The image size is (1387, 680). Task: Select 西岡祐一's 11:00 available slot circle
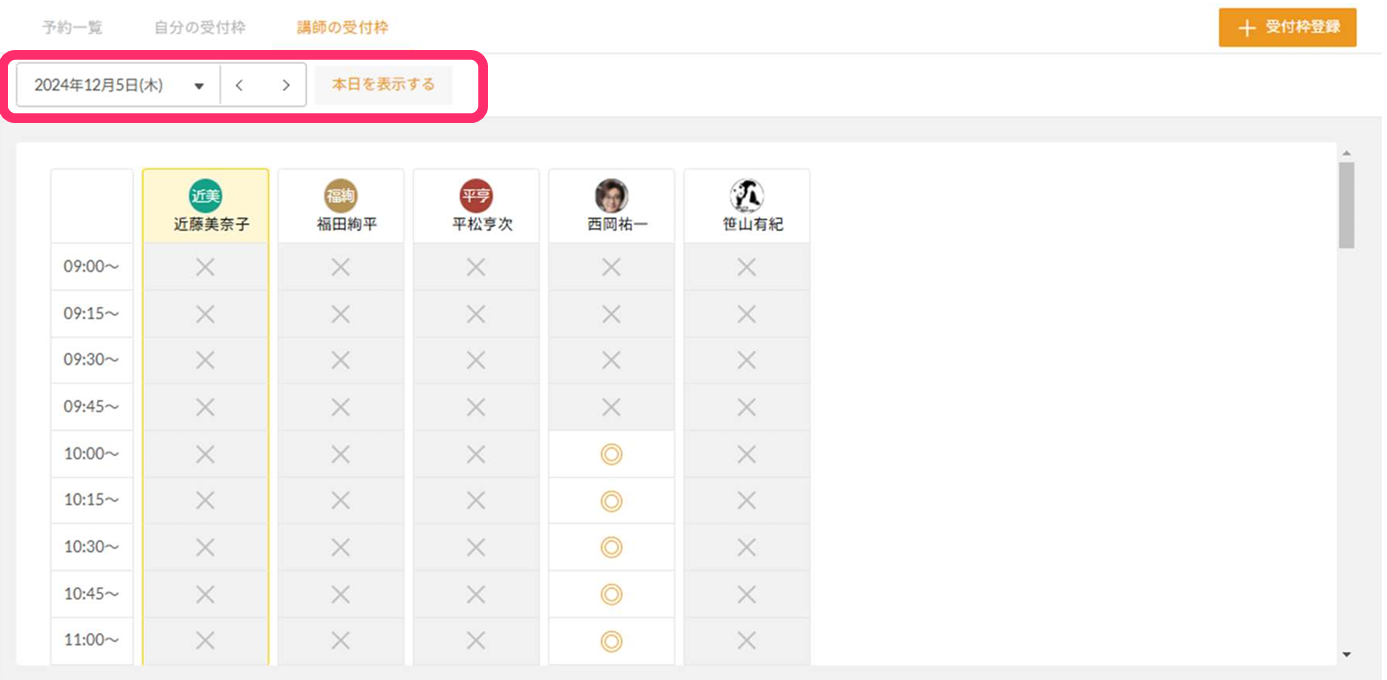coord(611,640)
